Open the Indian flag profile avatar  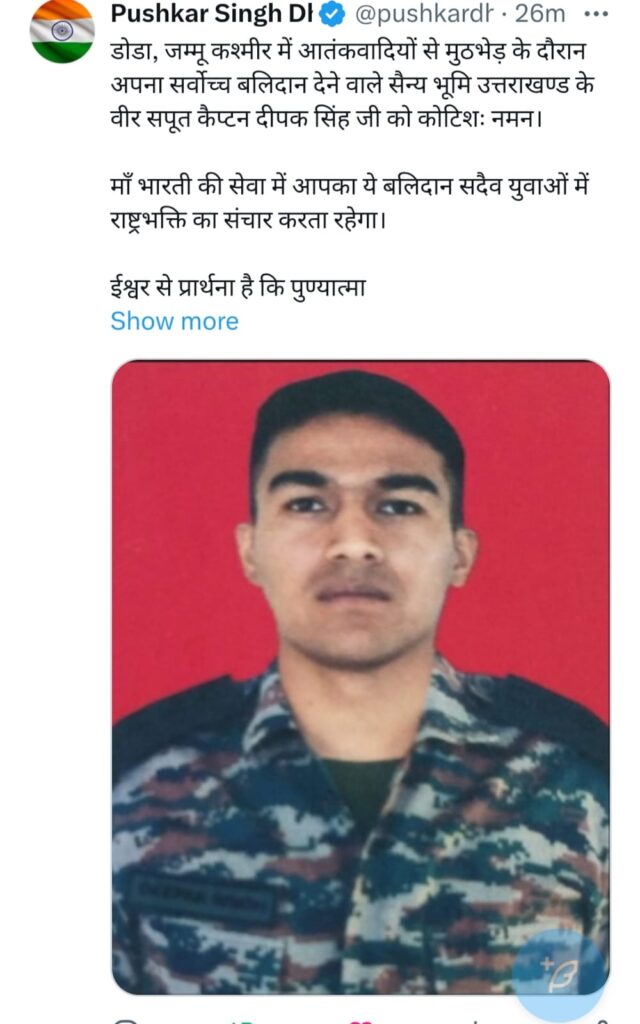62,31
